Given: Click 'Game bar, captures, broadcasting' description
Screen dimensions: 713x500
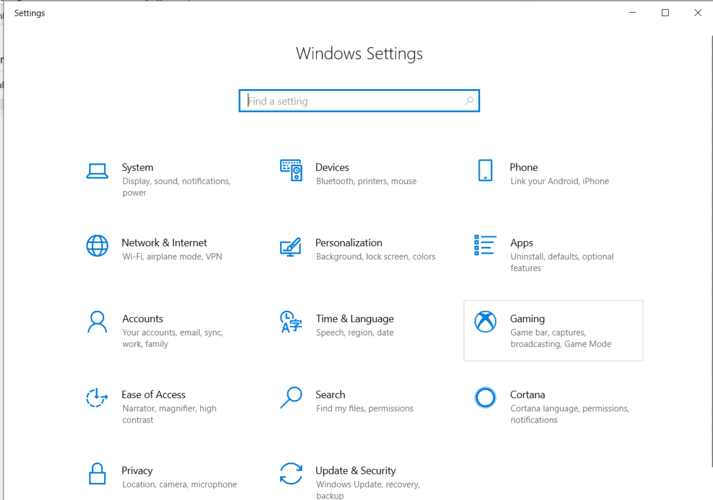Looking at the screenshot, I should pos(561,338).
